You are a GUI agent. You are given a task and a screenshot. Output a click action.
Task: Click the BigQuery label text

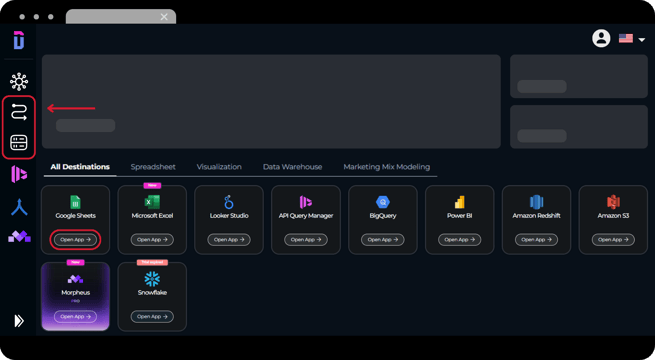pos(383,215)
